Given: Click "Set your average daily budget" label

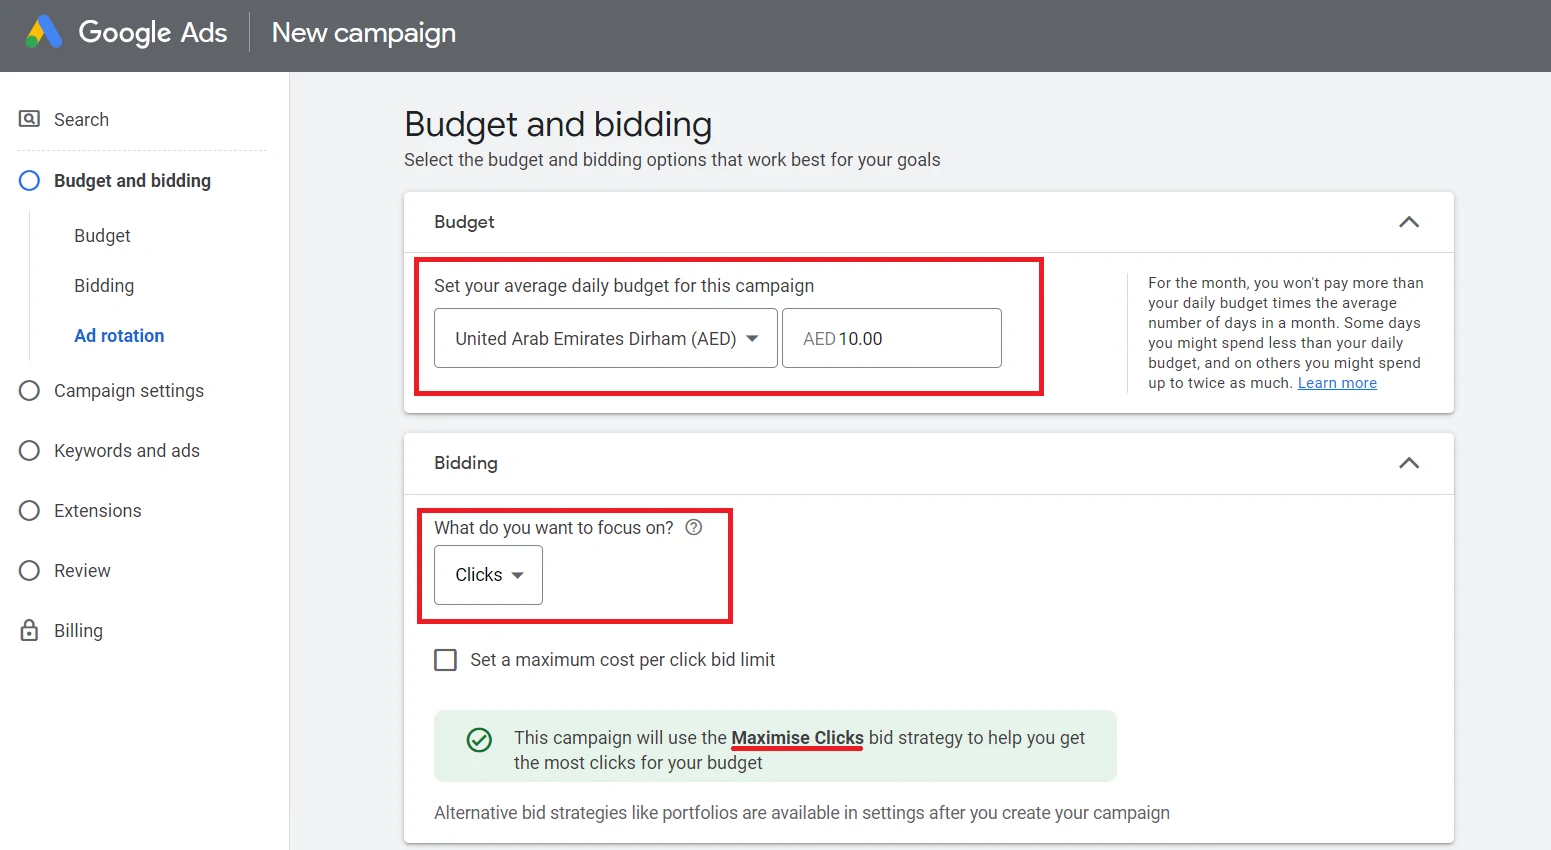Looking at the screenshot, I should [624, 286].
